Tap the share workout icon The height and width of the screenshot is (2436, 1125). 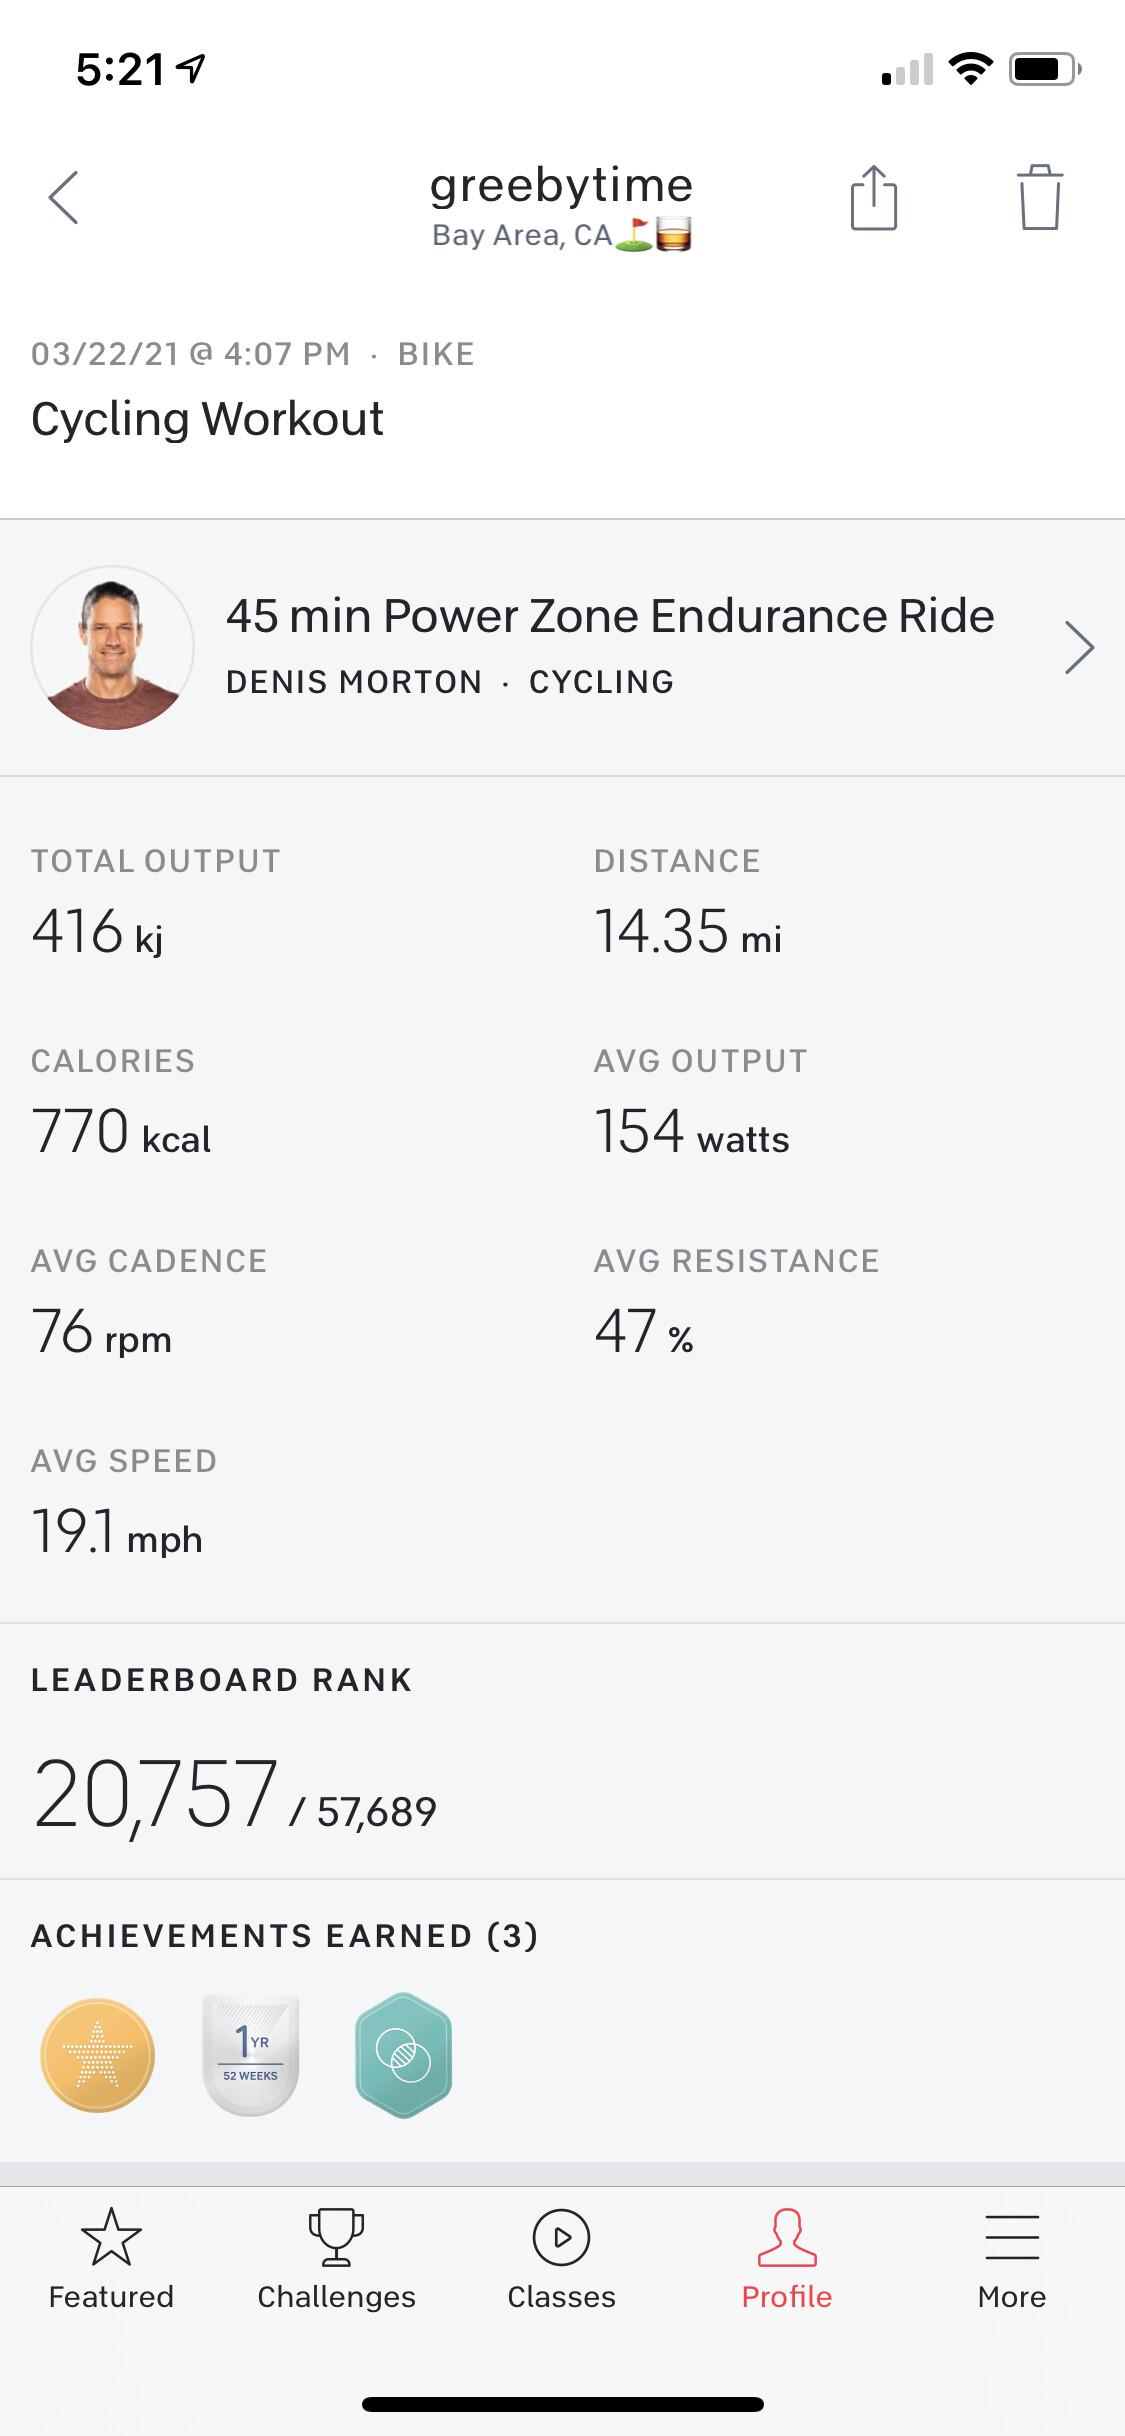873,198
